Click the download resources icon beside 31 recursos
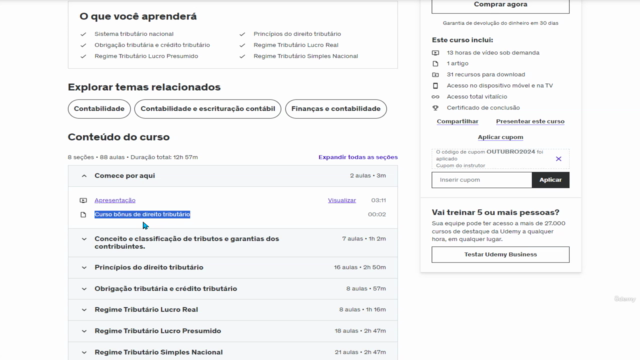Viewport: 640px width, 360px height. (x=436, y=75)
